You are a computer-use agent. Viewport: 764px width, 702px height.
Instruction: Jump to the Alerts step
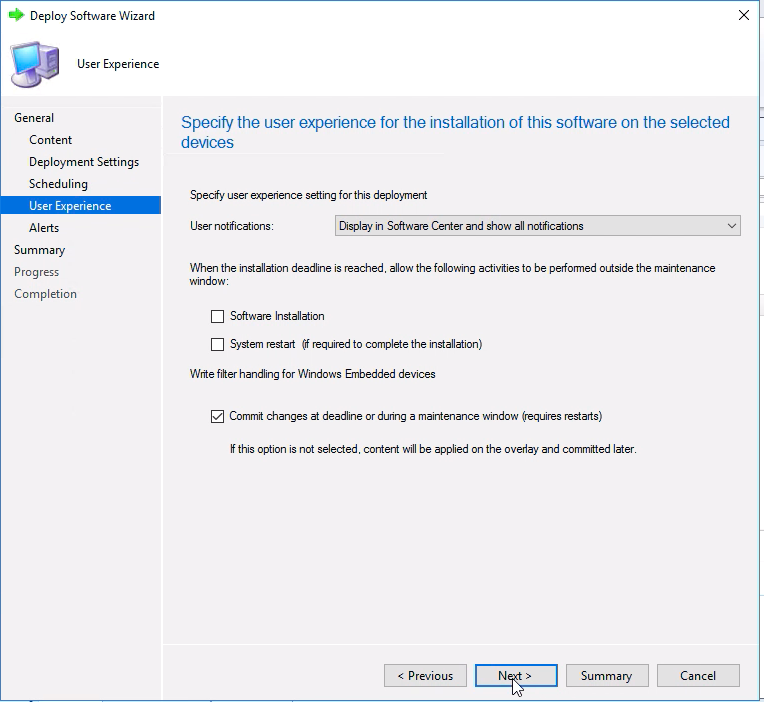point(44,228)
